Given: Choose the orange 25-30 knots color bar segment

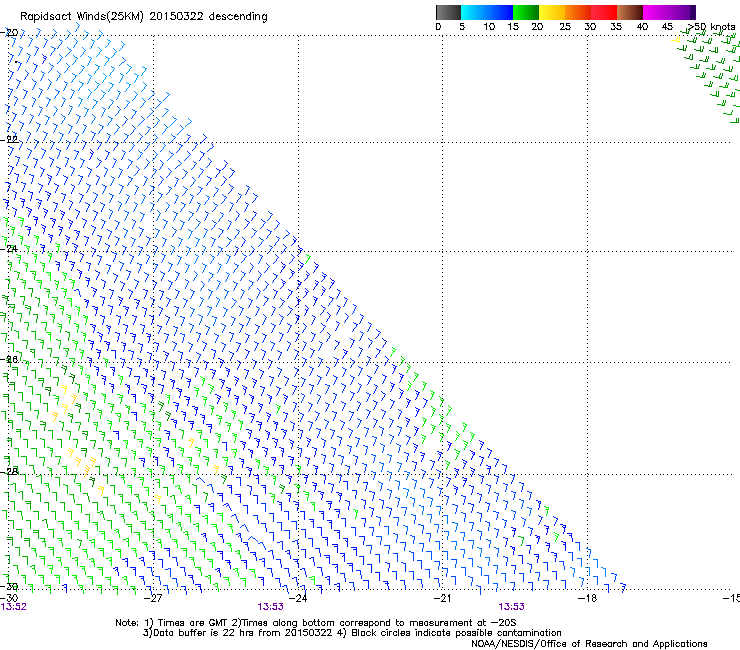Looking at the screenshot, I should click(578, 12).
